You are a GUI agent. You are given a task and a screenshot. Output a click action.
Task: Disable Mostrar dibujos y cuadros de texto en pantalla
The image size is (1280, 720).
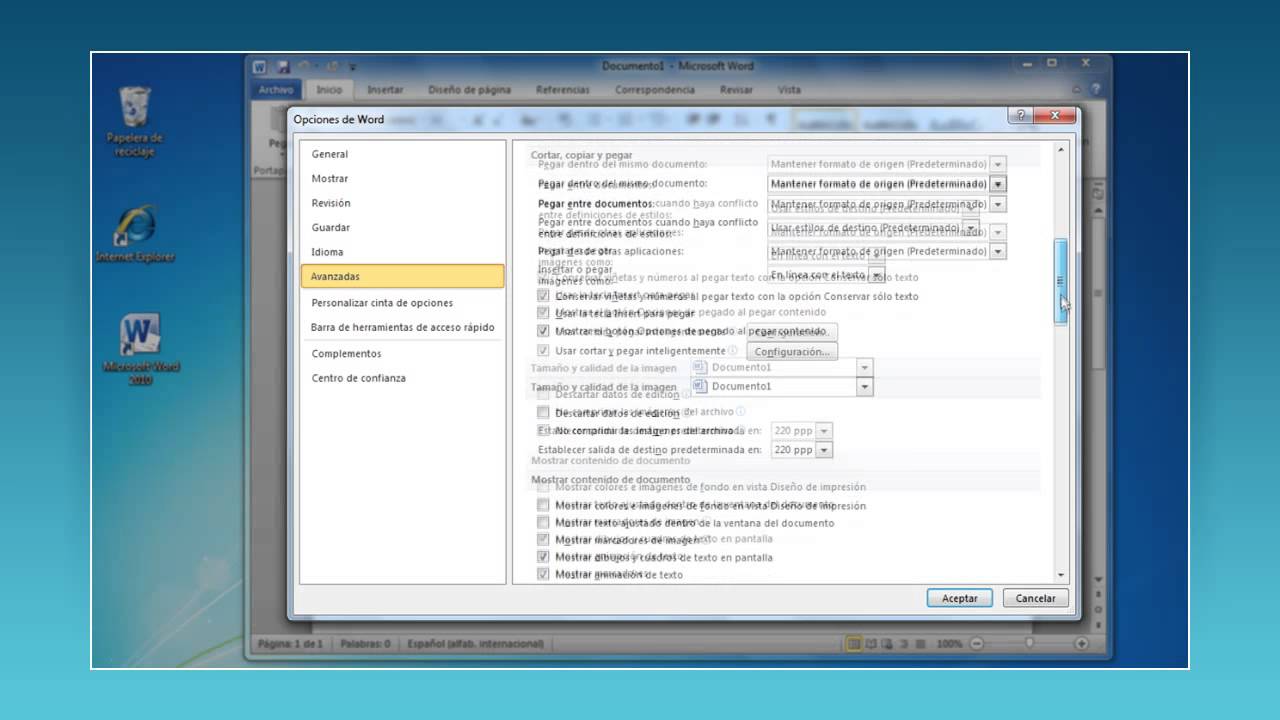point(543,557)
